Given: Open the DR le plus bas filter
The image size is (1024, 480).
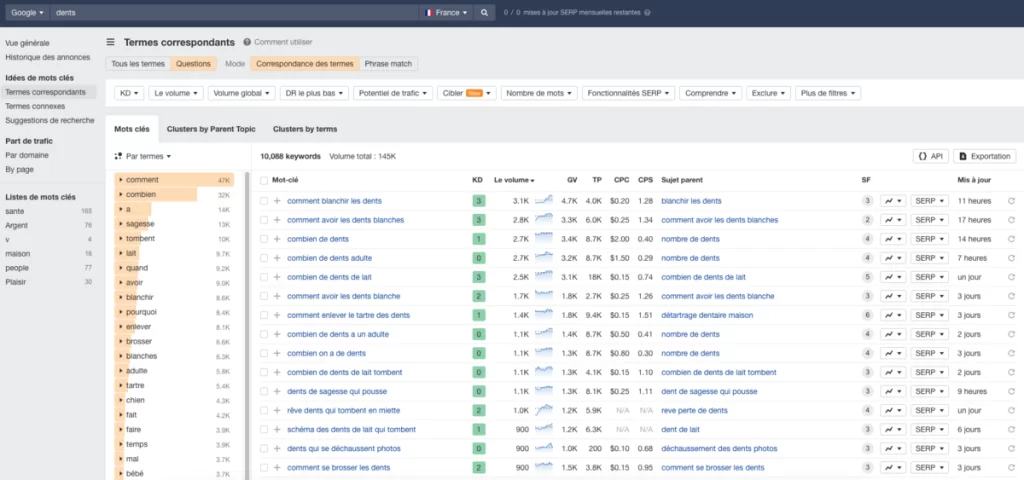Looking at the screenshot, I should click(314, 93).
